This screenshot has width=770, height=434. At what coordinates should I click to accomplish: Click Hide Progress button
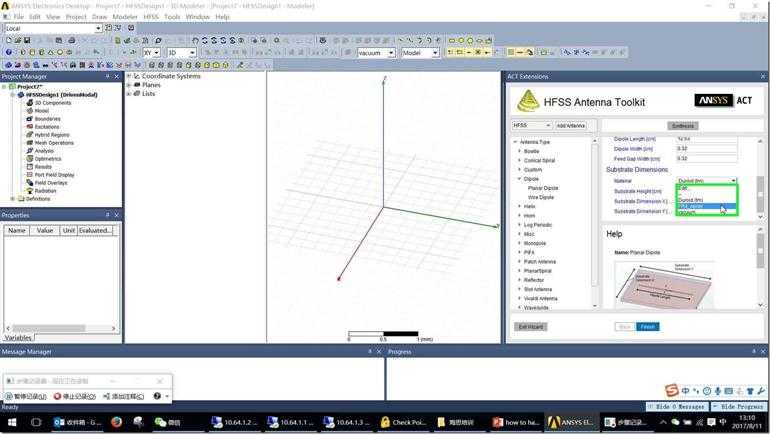click(x=739, y=407)
